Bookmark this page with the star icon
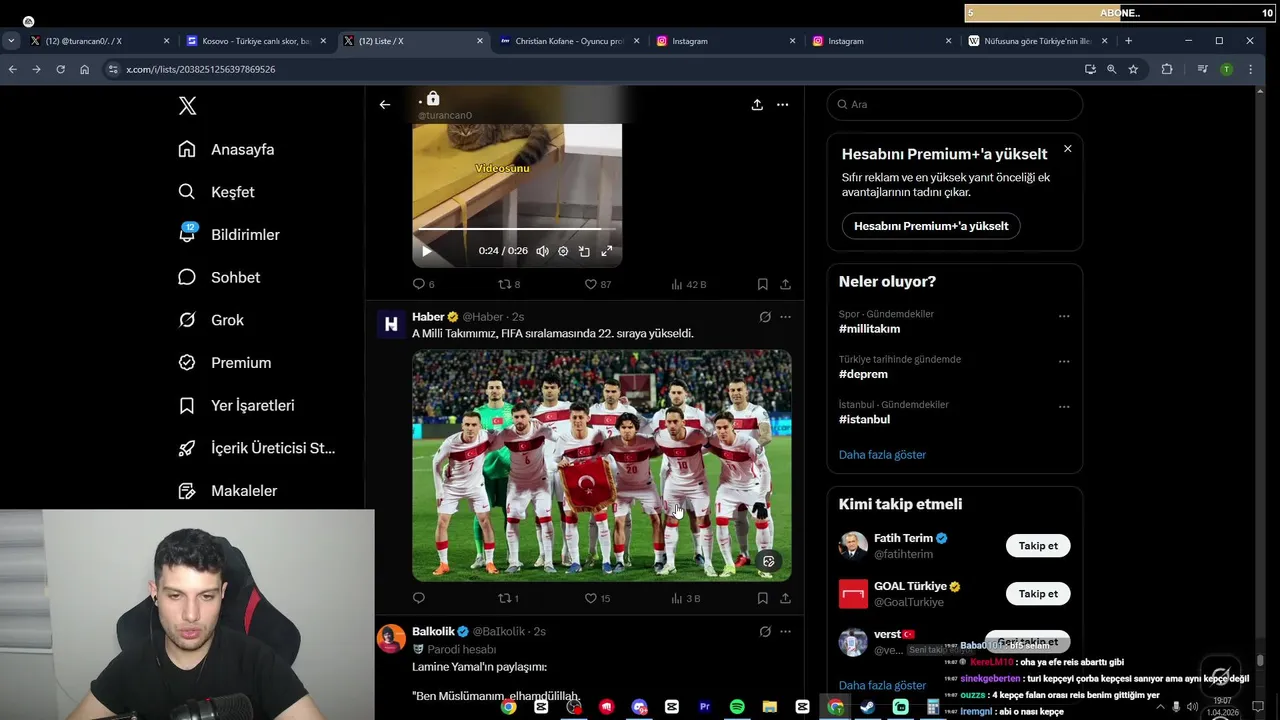 point(1133,69)
